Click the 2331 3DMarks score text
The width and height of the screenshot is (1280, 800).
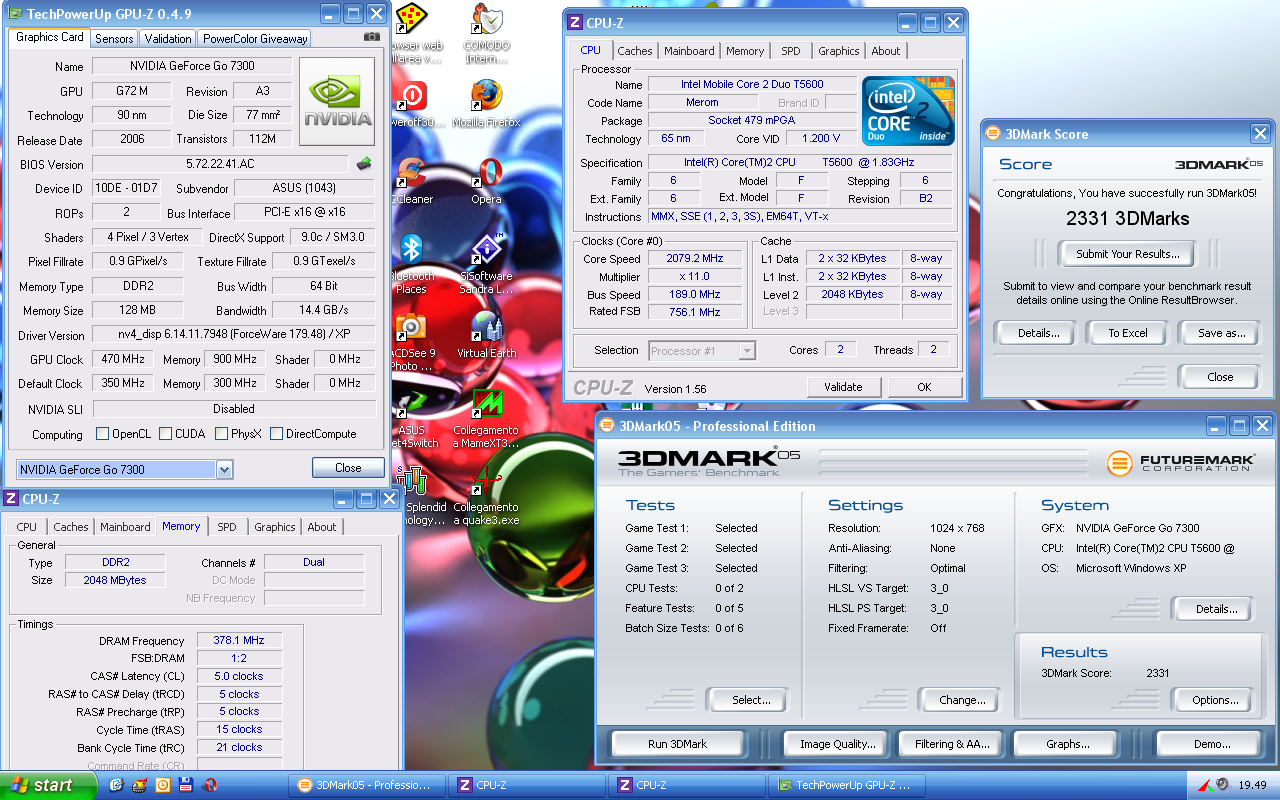1127,218
